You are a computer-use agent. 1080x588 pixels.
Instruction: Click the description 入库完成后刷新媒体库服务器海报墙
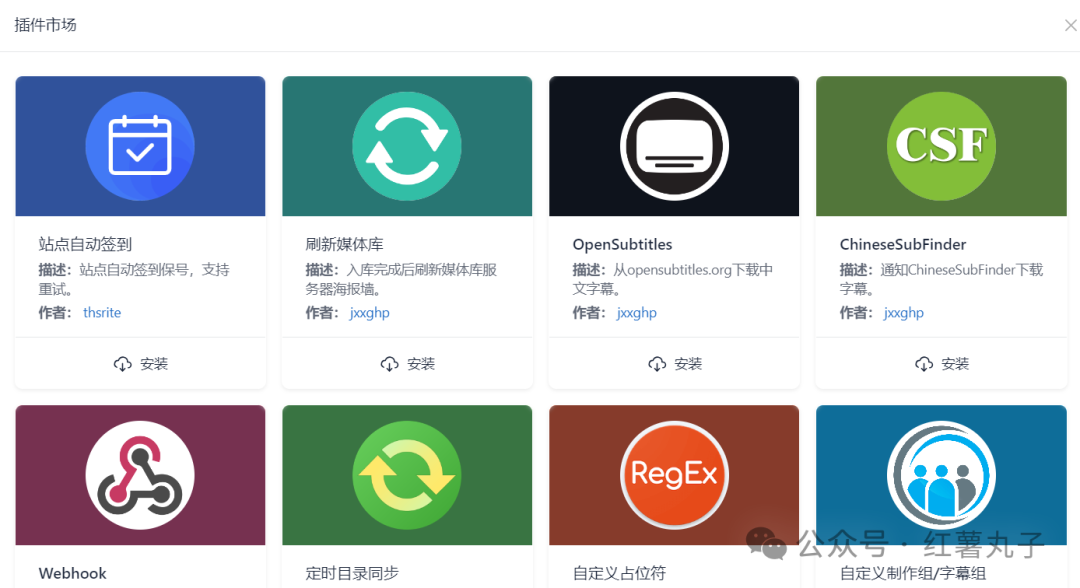pos(402,279)
